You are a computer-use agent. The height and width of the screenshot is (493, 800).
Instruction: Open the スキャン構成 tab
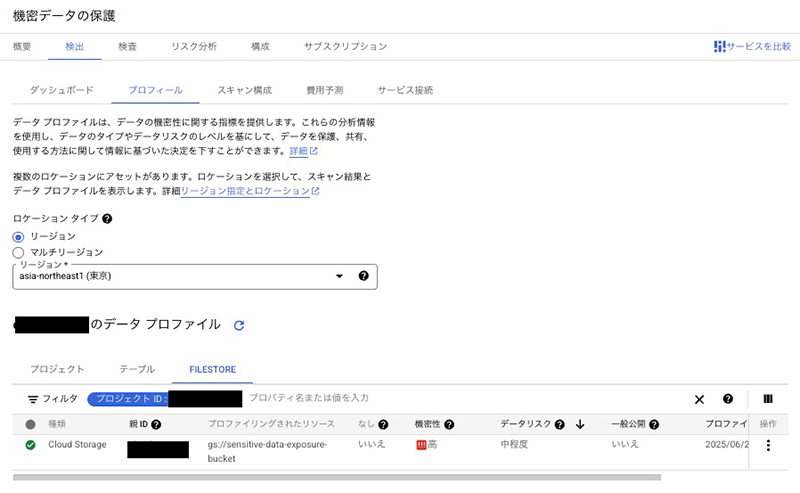coord(244,90)
